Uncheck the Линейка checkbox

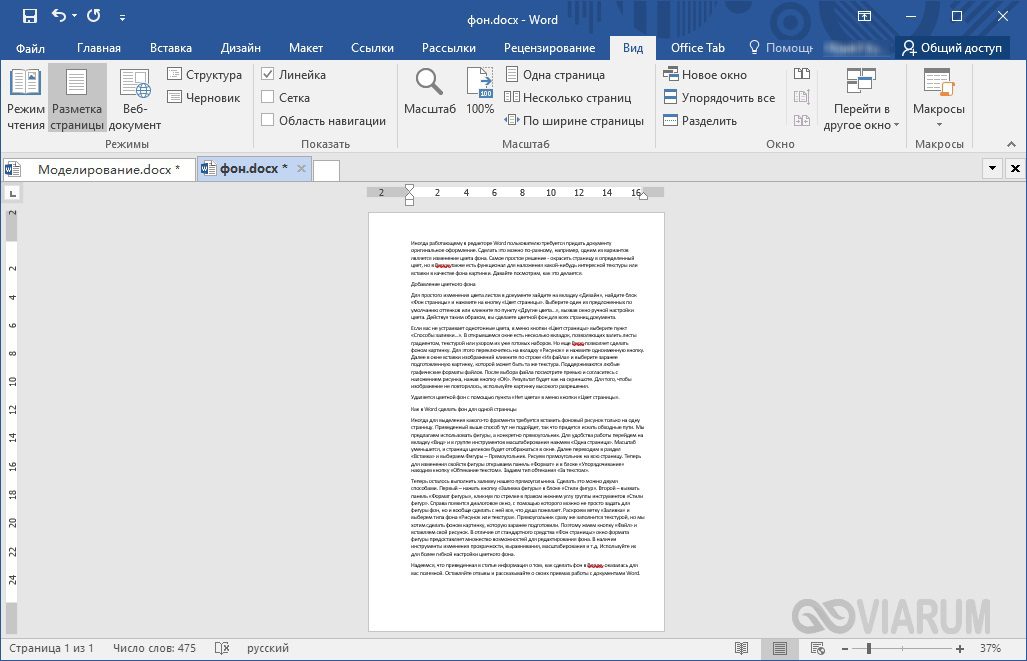click(x=267, y=74)
